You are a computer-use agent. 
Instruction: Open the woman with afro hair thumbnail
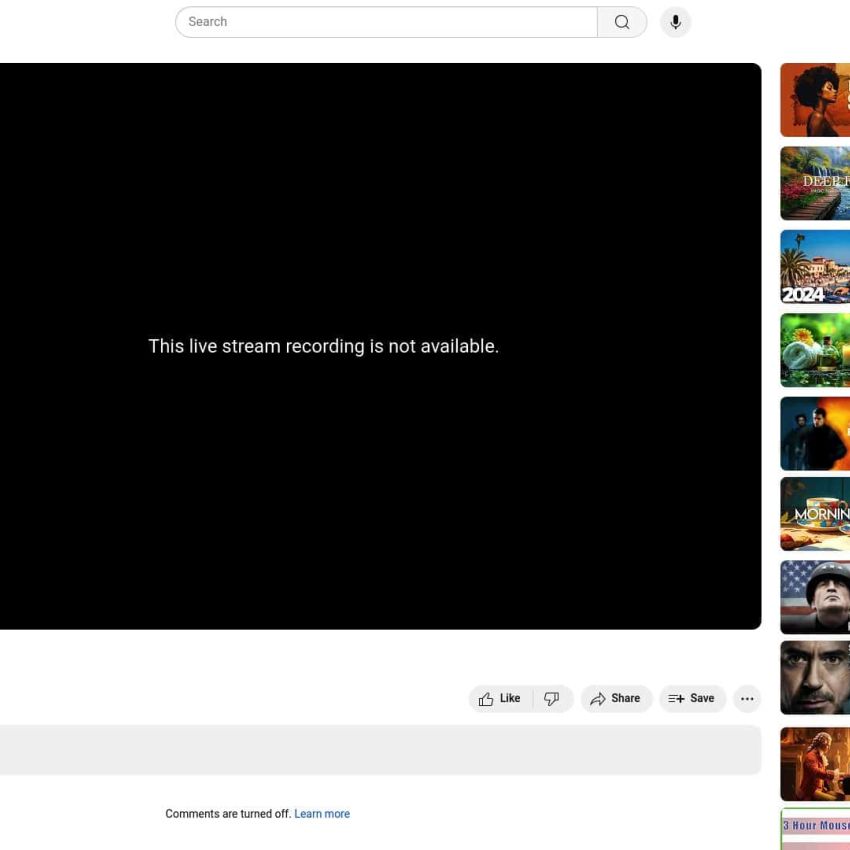[x=815, y=100]
